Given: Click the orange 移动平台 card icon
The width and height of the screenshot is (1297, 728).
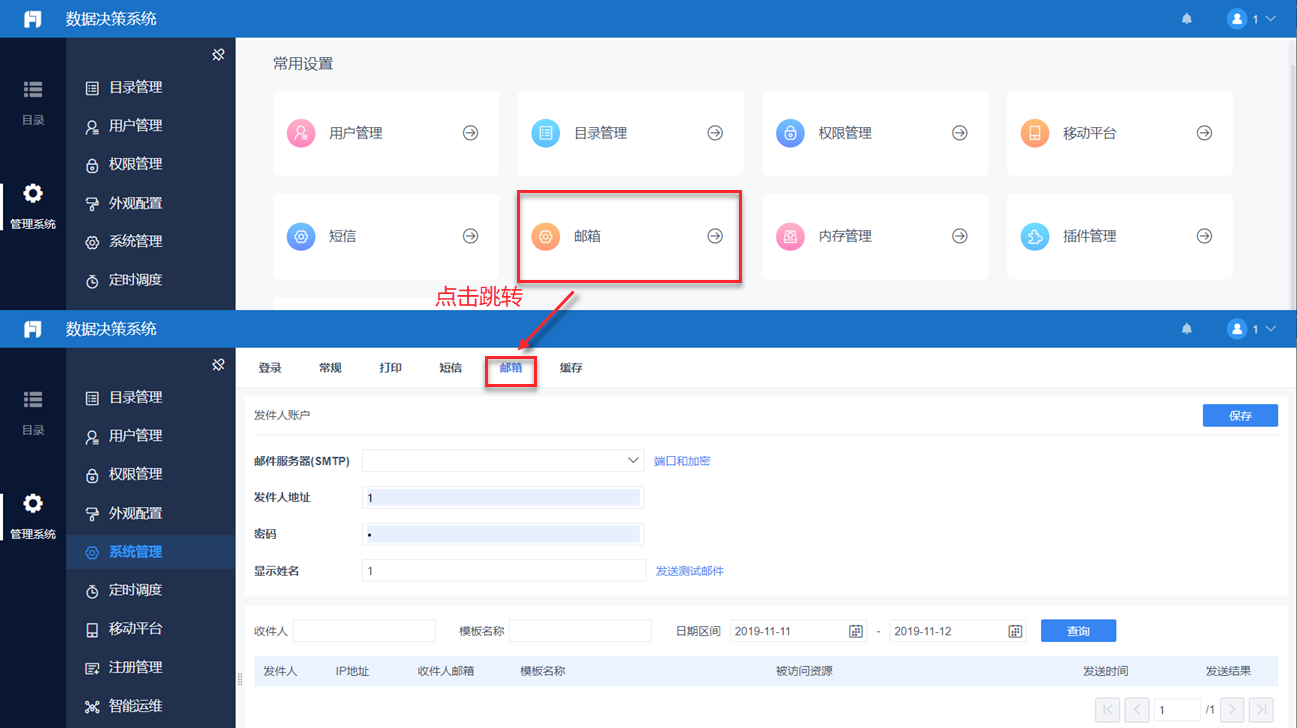Looking at the screenshot, I should [1034, 133].
